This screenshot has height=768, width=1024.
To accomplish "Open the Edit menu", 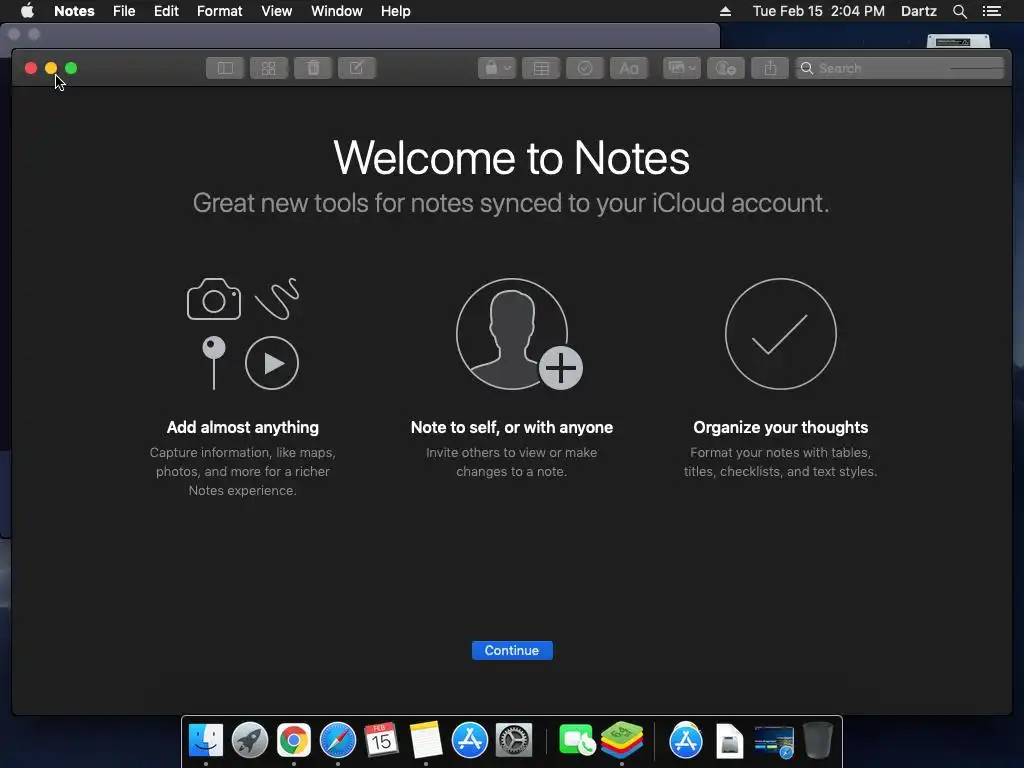I will click(x=166, y=11).
